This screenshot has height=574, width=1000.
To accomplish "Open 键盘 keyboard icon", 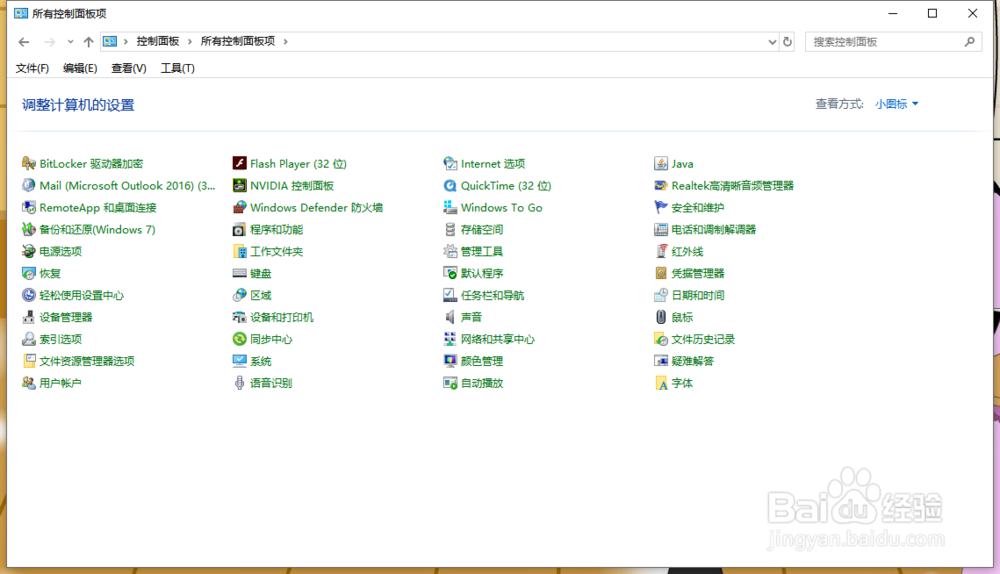I will [239, 273].
